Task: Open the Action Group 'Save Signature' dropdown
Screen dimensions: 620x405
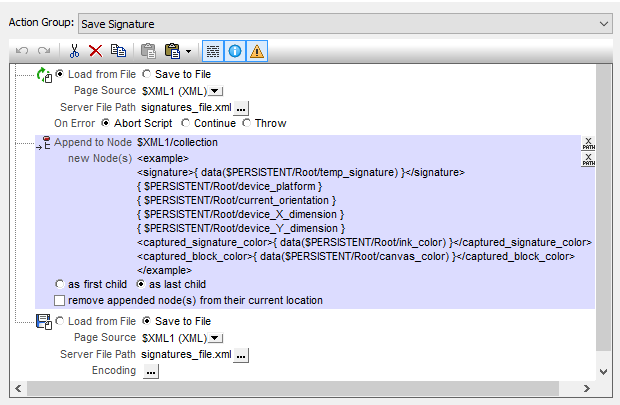Action: tap(601, 22)
